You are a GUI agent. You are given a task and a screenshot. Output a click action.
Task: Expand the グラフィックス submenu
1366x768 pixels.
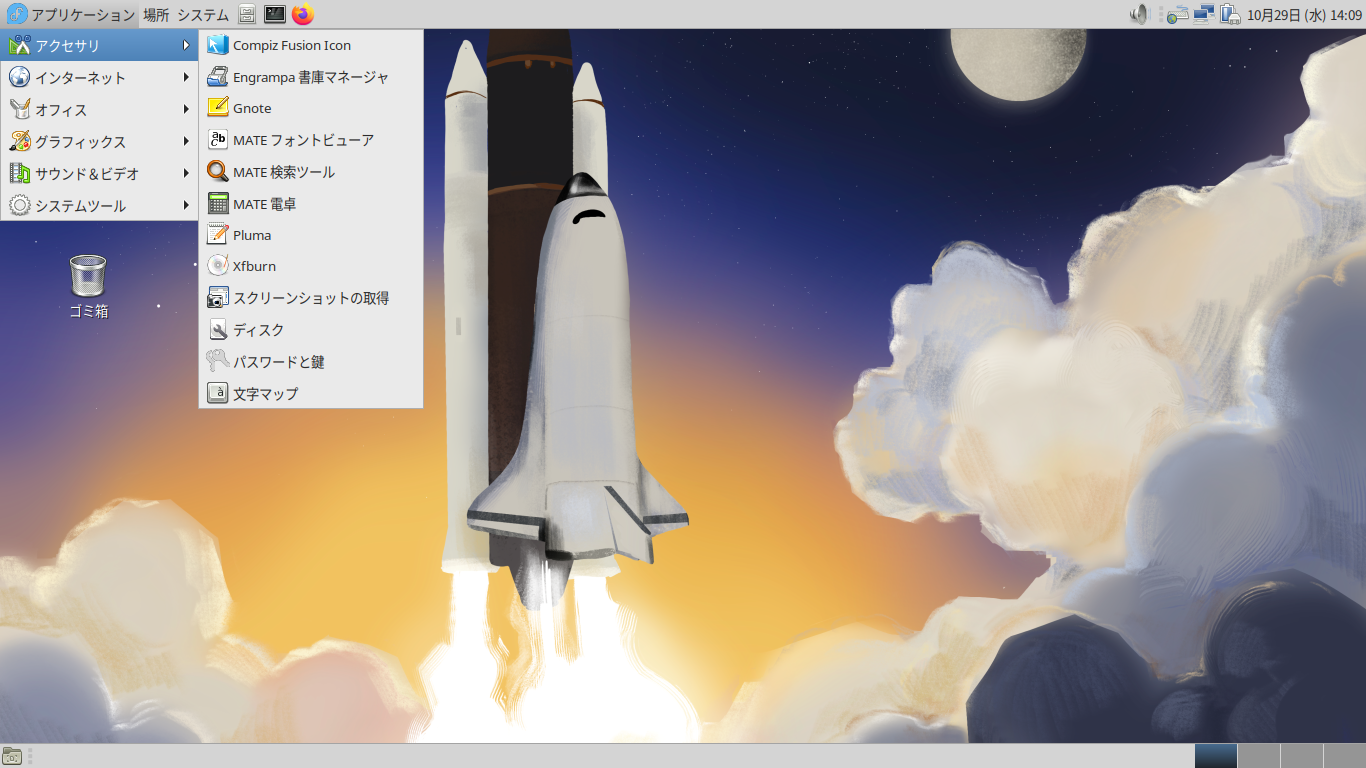pos(100,141)
